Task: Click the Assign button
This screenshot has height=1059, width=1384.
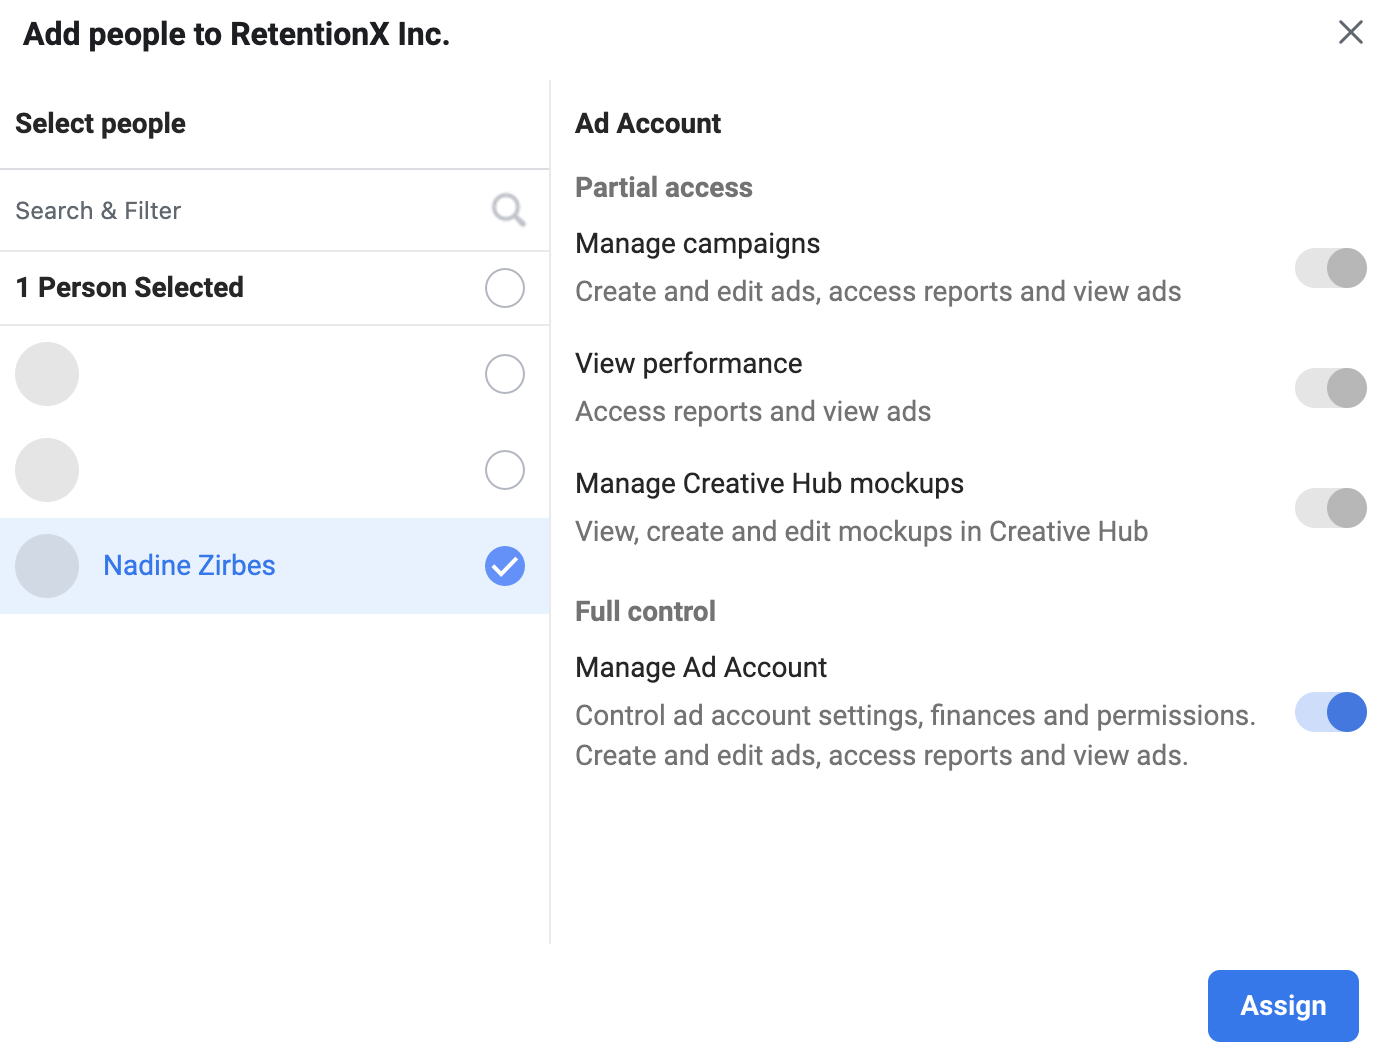Action: [x=1283, y=1006]
